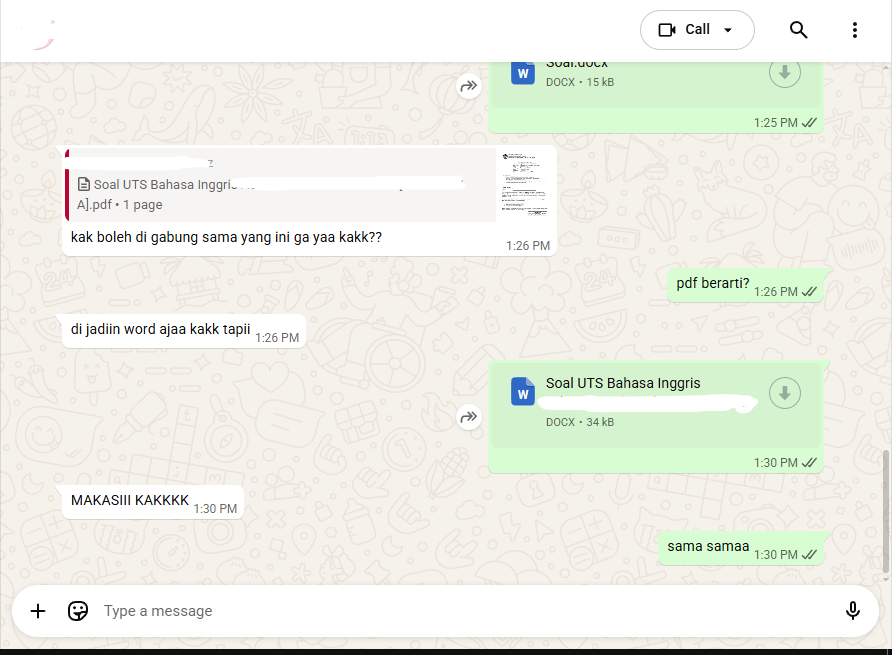Select the microphone icon to record voice
The height and width of the screenshot is (655, 892).
tap(853, 610)
